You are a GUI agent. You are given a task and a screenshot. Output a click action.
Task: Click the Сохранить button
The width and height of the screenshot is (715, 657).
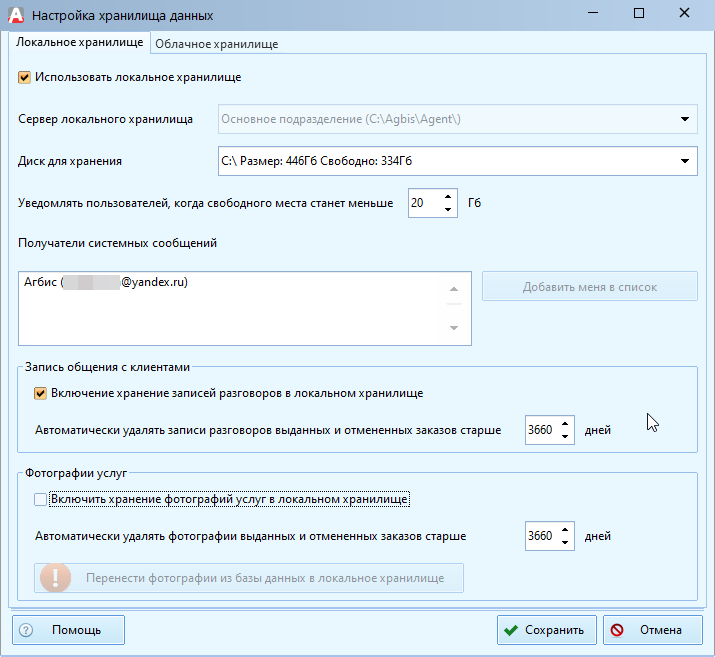(547, 630)
